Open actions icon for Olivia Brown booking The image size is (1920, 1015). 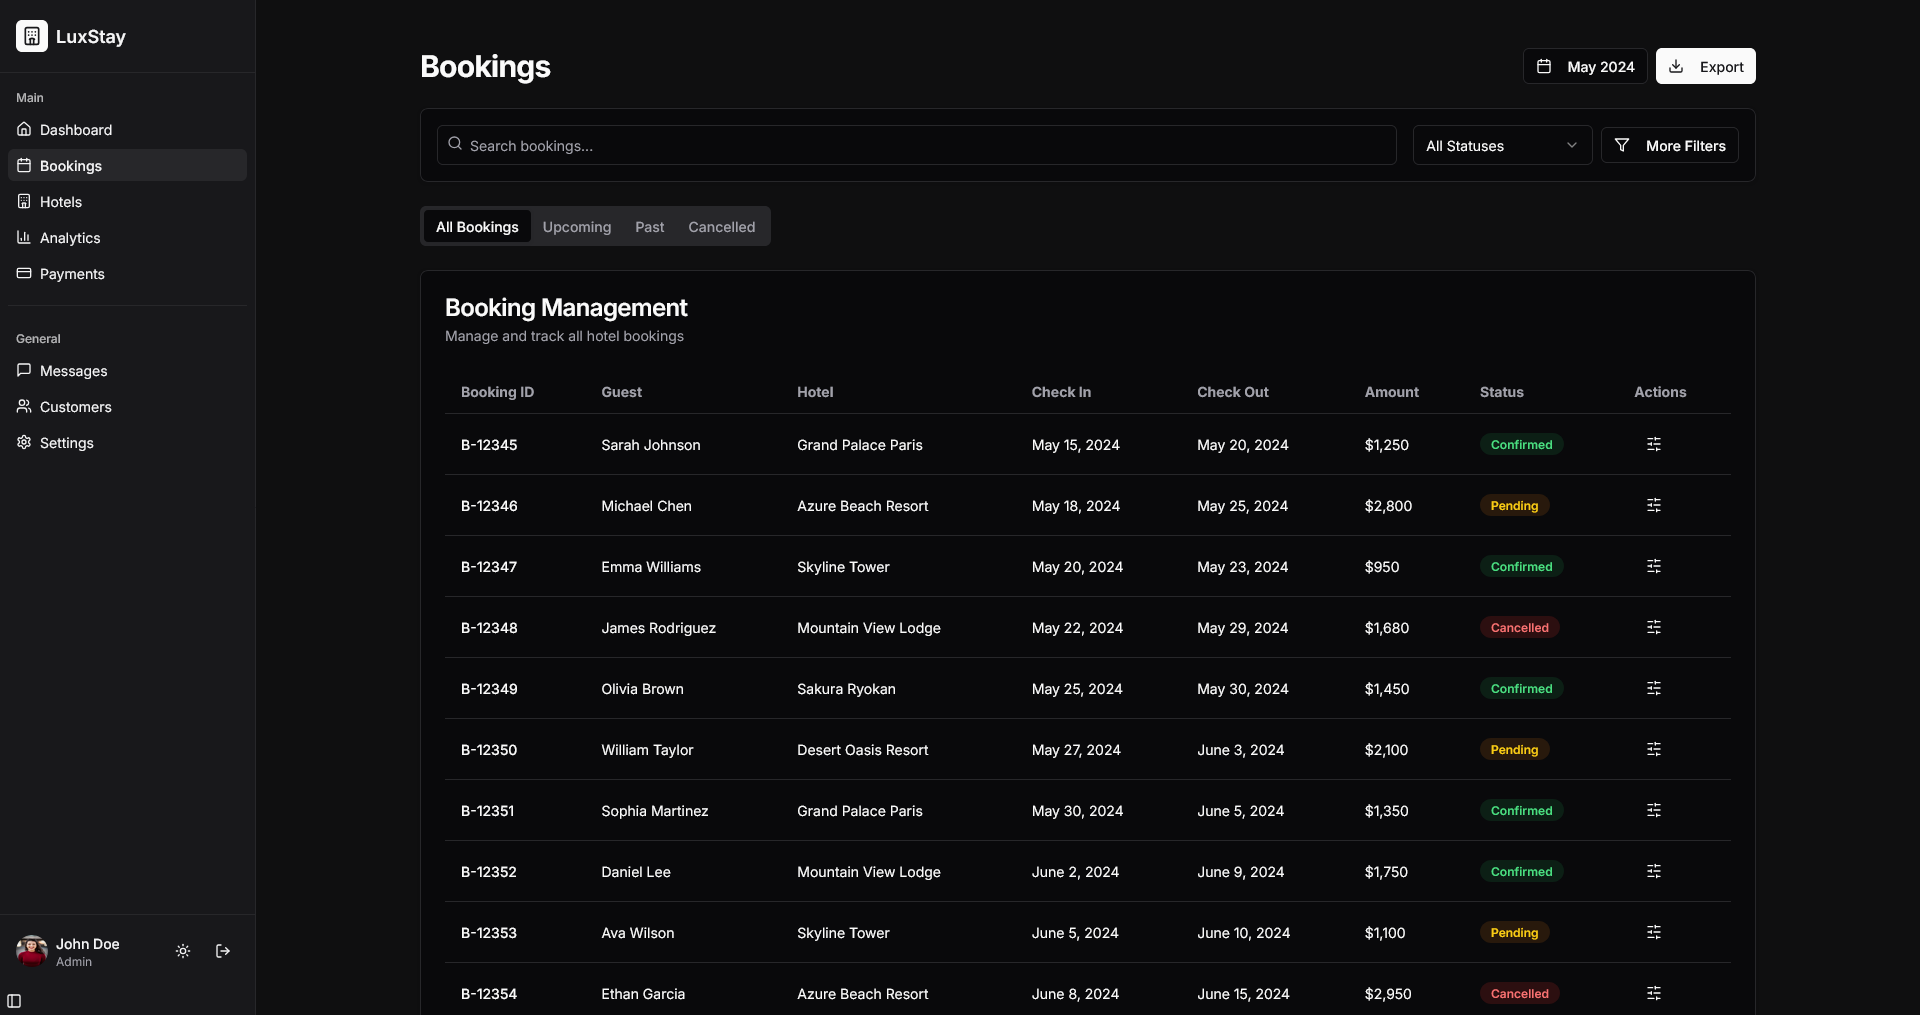coord(1654,688)
